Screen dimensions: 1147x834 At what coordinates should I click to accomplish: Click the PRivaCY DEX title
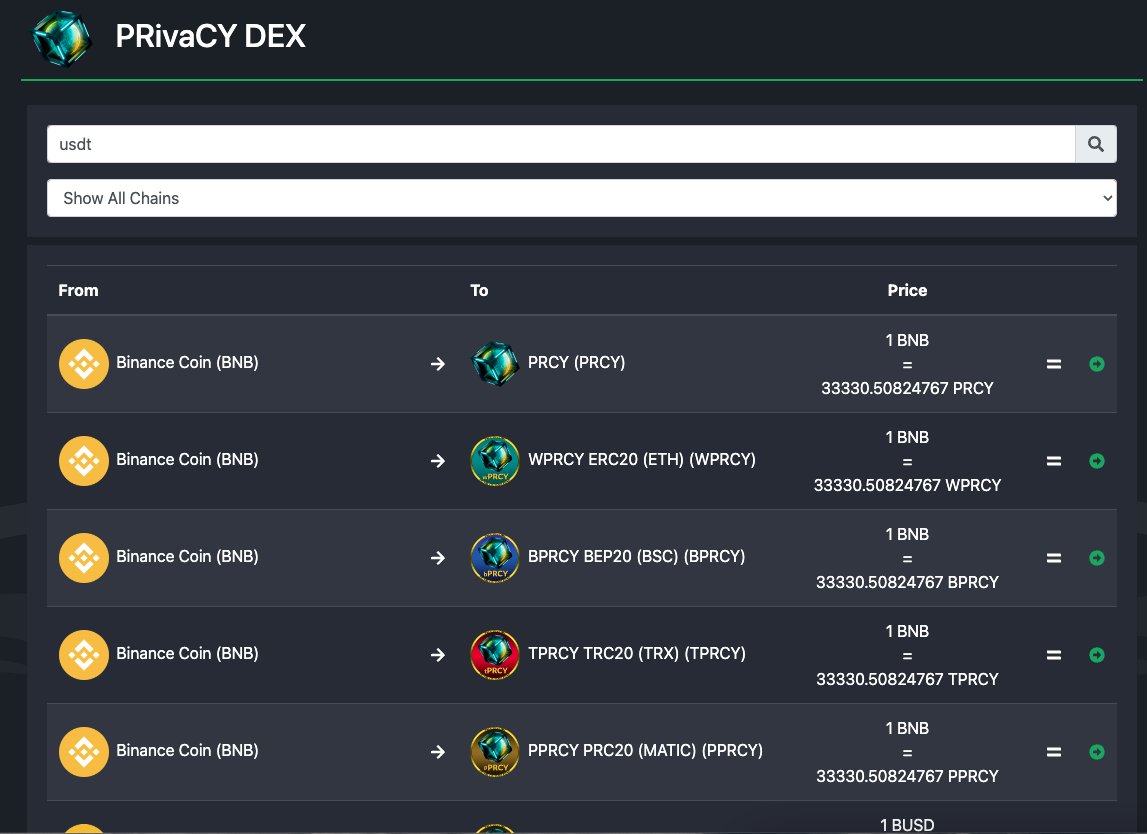[x=211, y=36]
